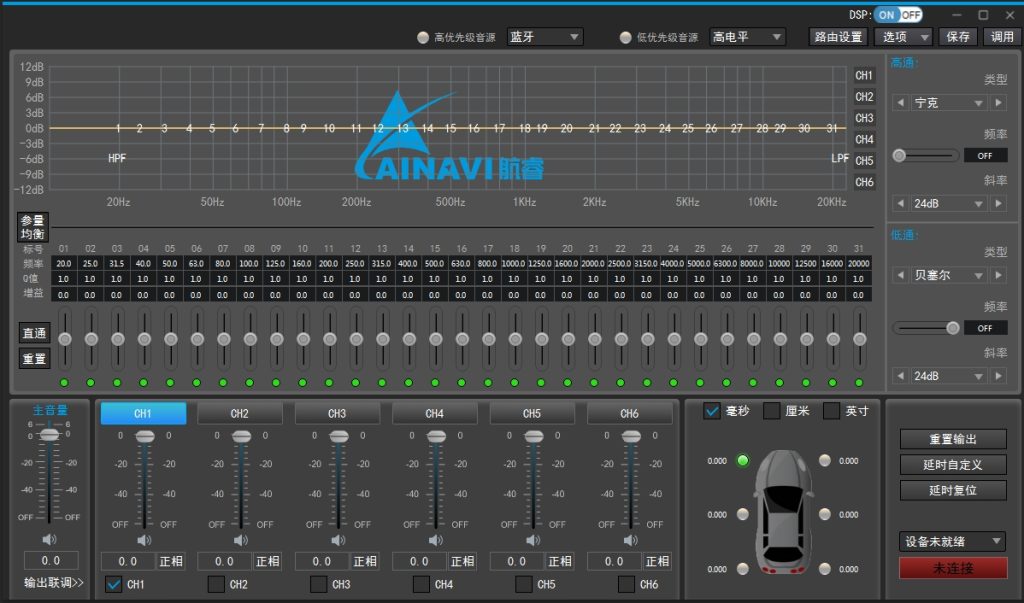Viewport: 1024px width, 603px height.
Task: Switch to the CH1 channel tab above faders
Action: pyautogui.click(x=143, y=414)
